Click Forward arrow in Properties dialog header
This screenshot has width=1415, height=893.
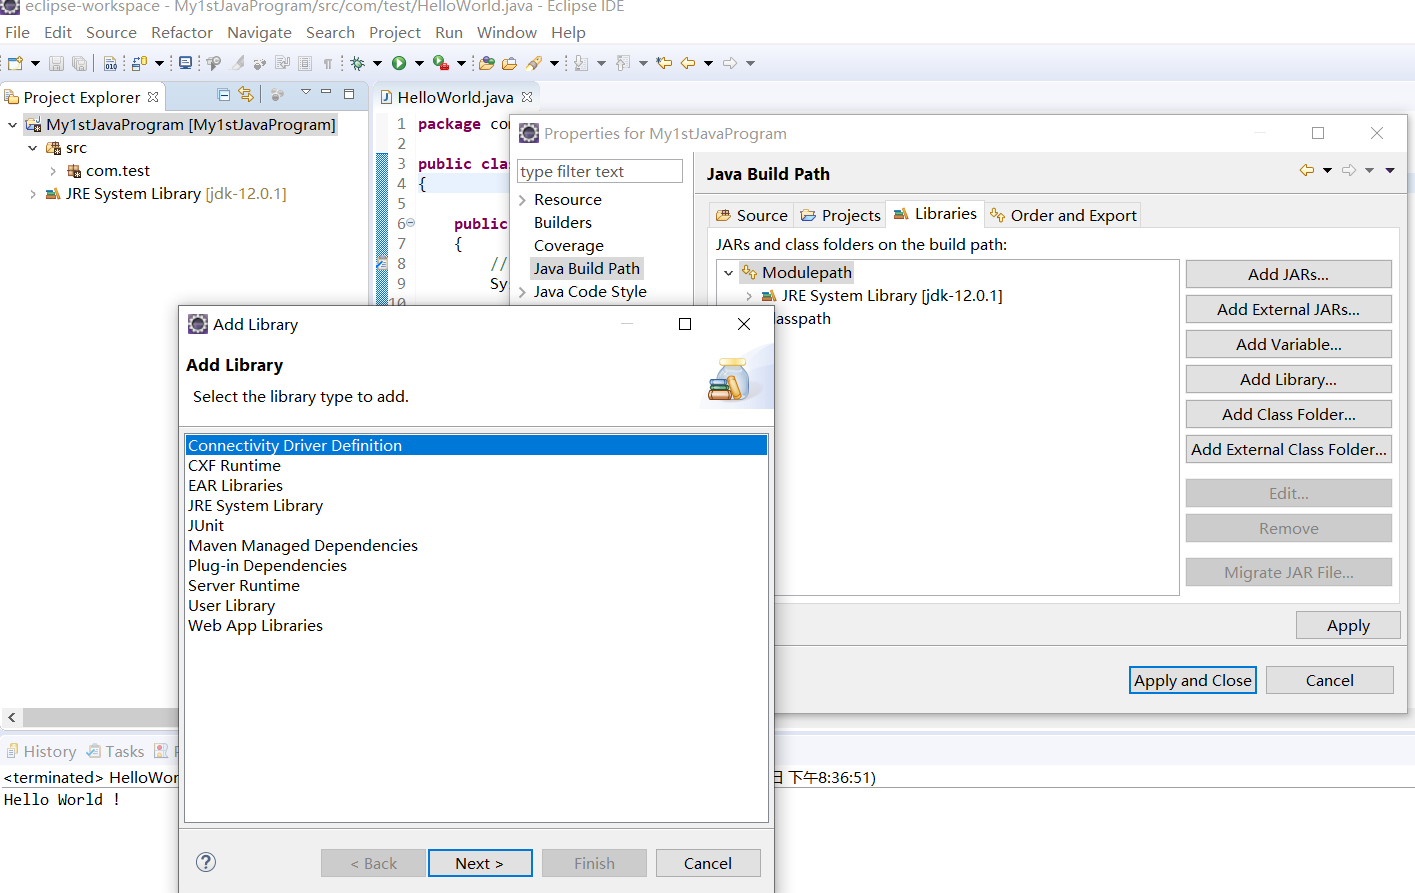click(1349, 170)
